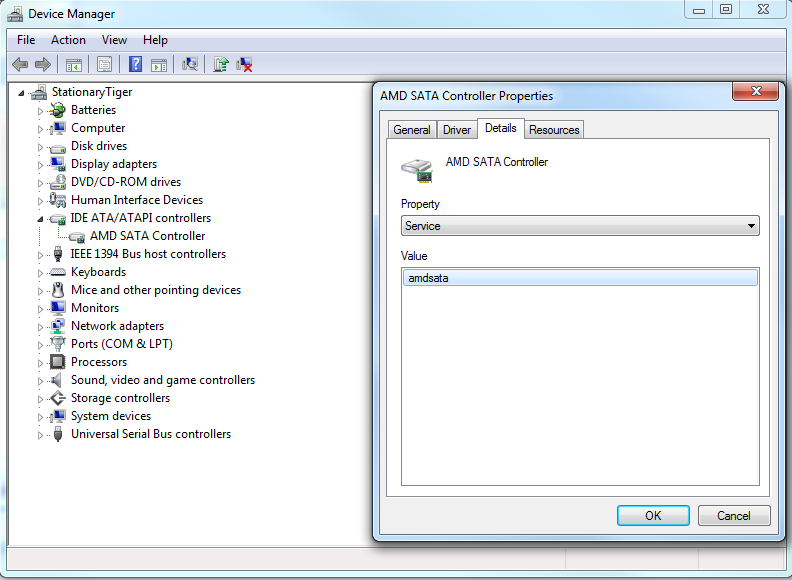This screenshot has height=580, width=792.
Task: Click the Batteries category icon
Action: (x=58, y=110)
